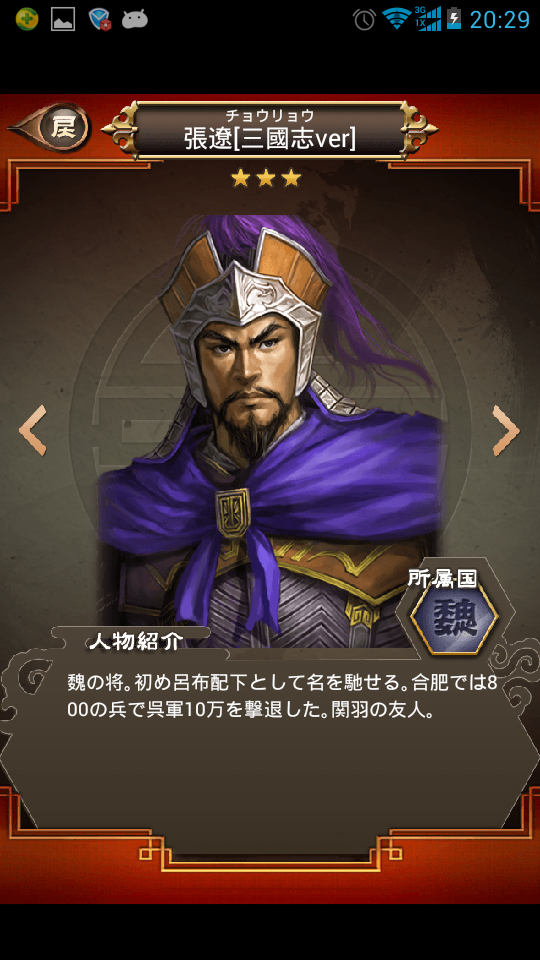Tap the 魏 faction hexagon emblem
This screenshot has height=960, width=540.
pyautogui.click(x=454, y=617)
